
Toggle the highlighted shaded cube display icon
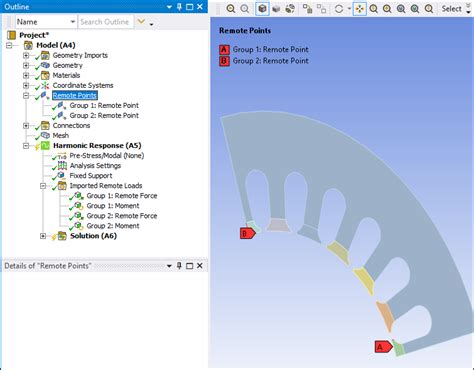(x=262, y=9)
